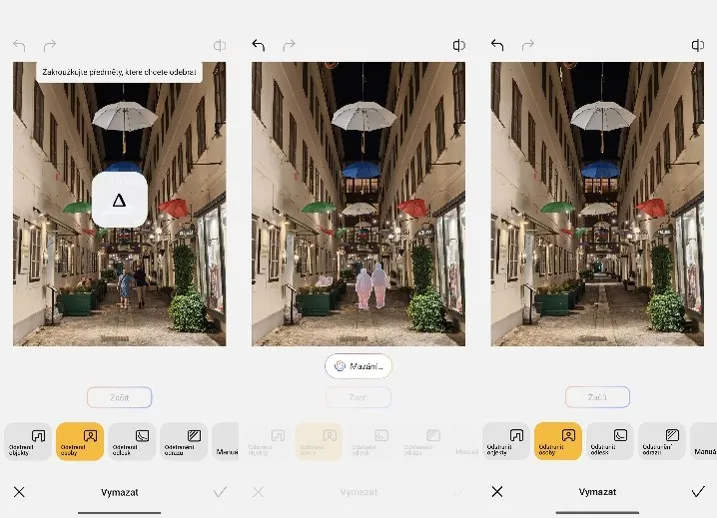Tap compare before/after icon in third screen
The image size is (717, 518).
pos(697,45)
